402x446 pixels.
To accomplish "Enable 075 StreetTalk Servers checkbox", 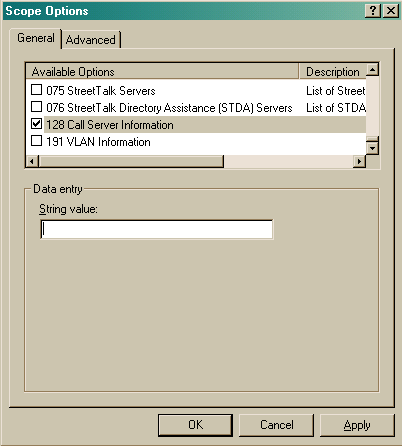I will (36, 90).
